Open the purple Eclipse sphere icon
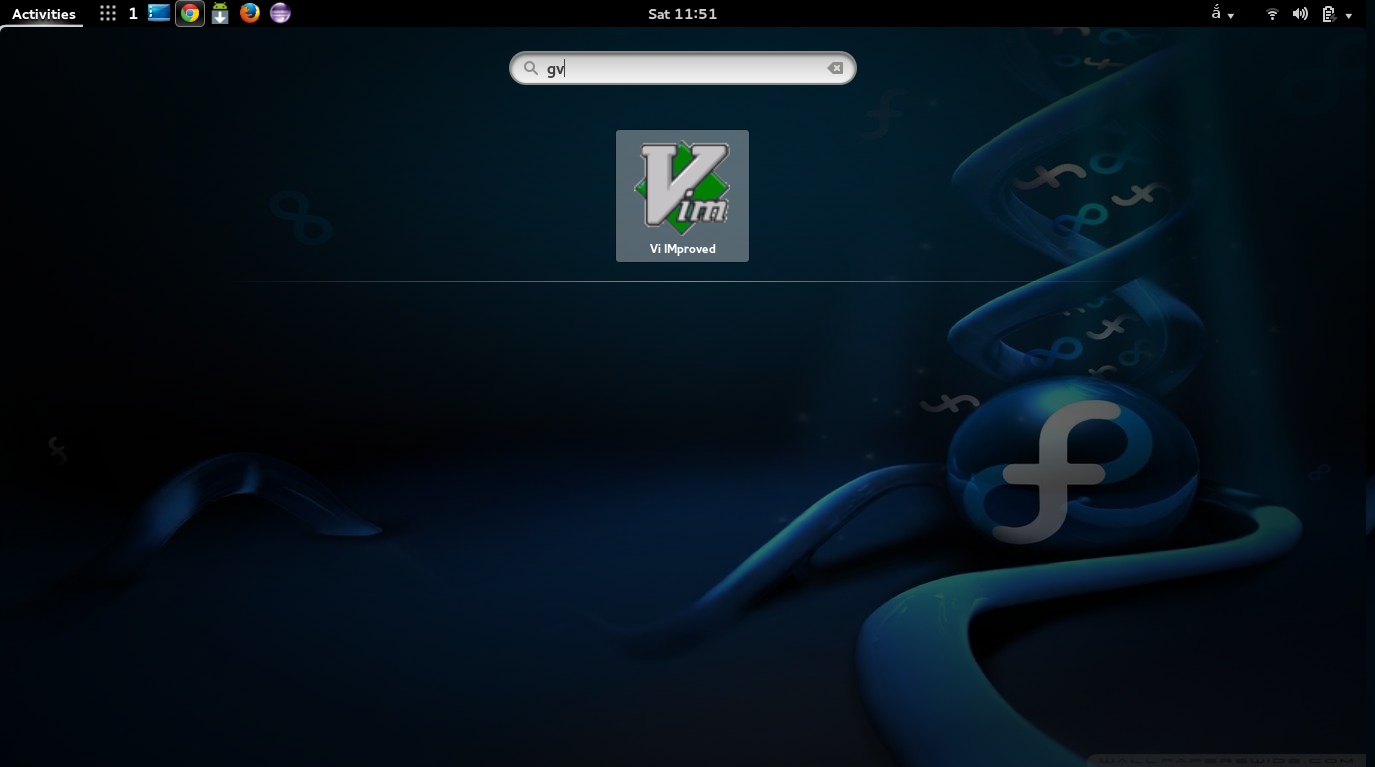Image resolution: width=1375 pixels, height=767 pixels. [281, 13]
